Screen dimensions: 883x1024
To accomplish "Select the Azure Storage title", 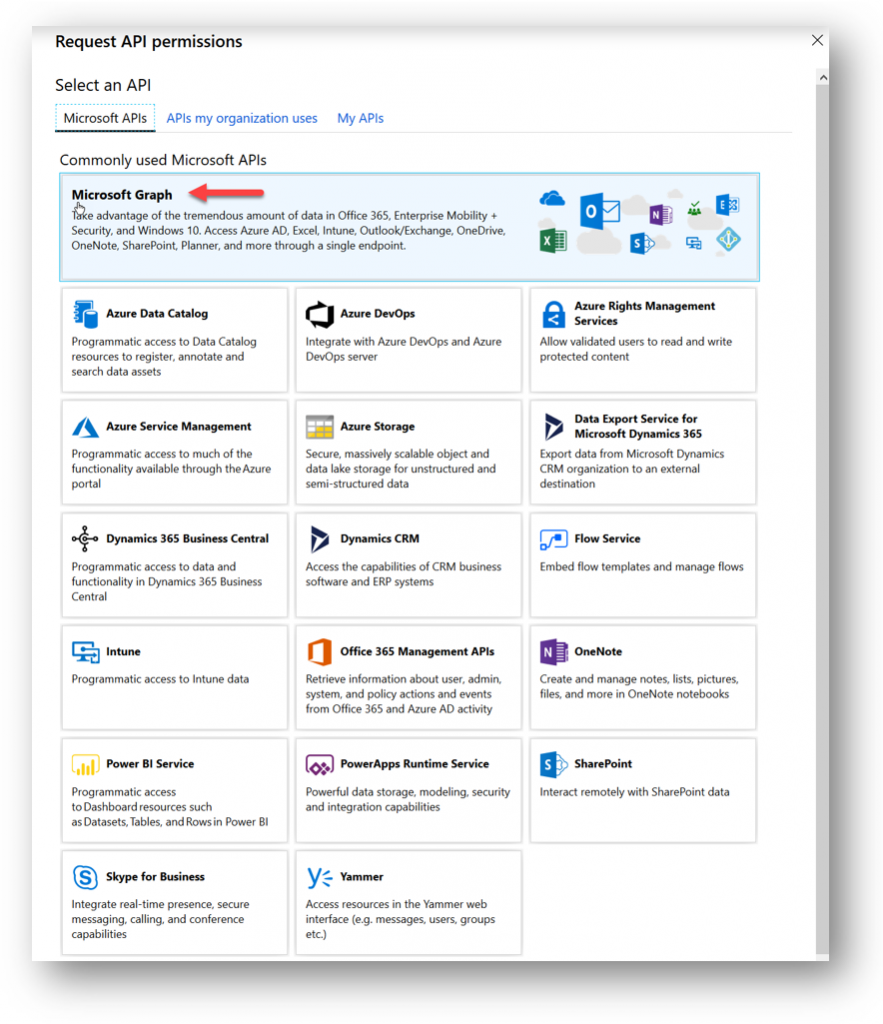I will click(377, 426).
